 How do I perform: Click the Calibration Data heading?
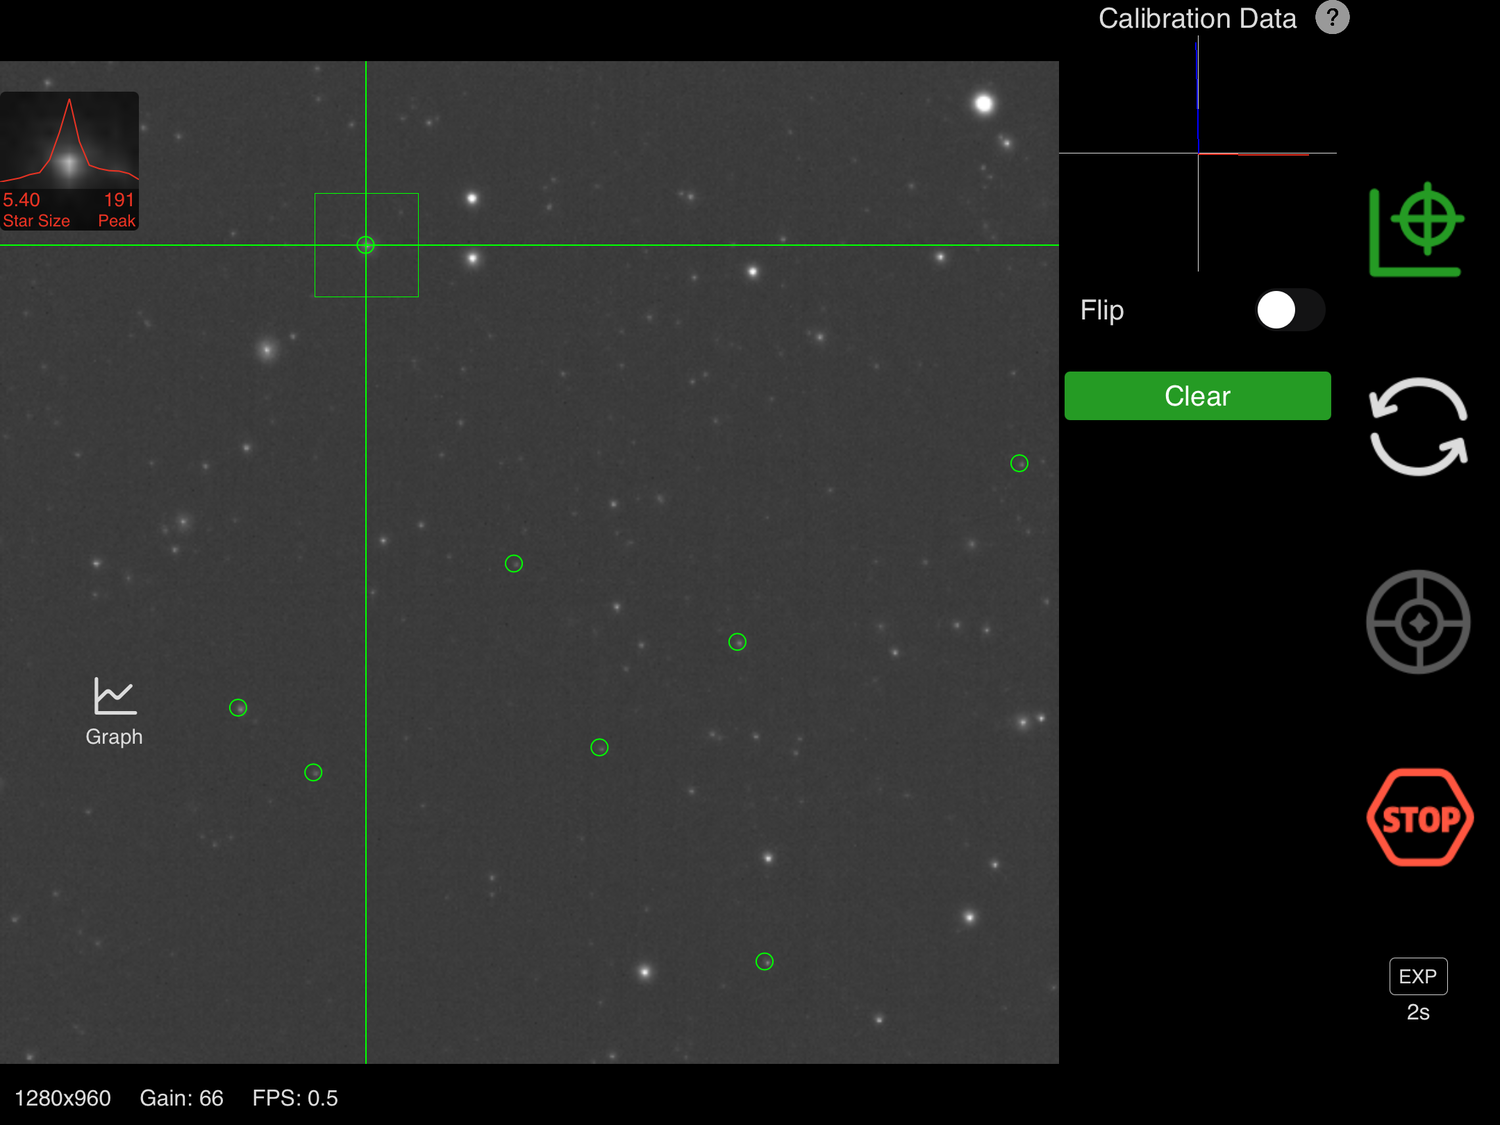[x=1196, y=18]
